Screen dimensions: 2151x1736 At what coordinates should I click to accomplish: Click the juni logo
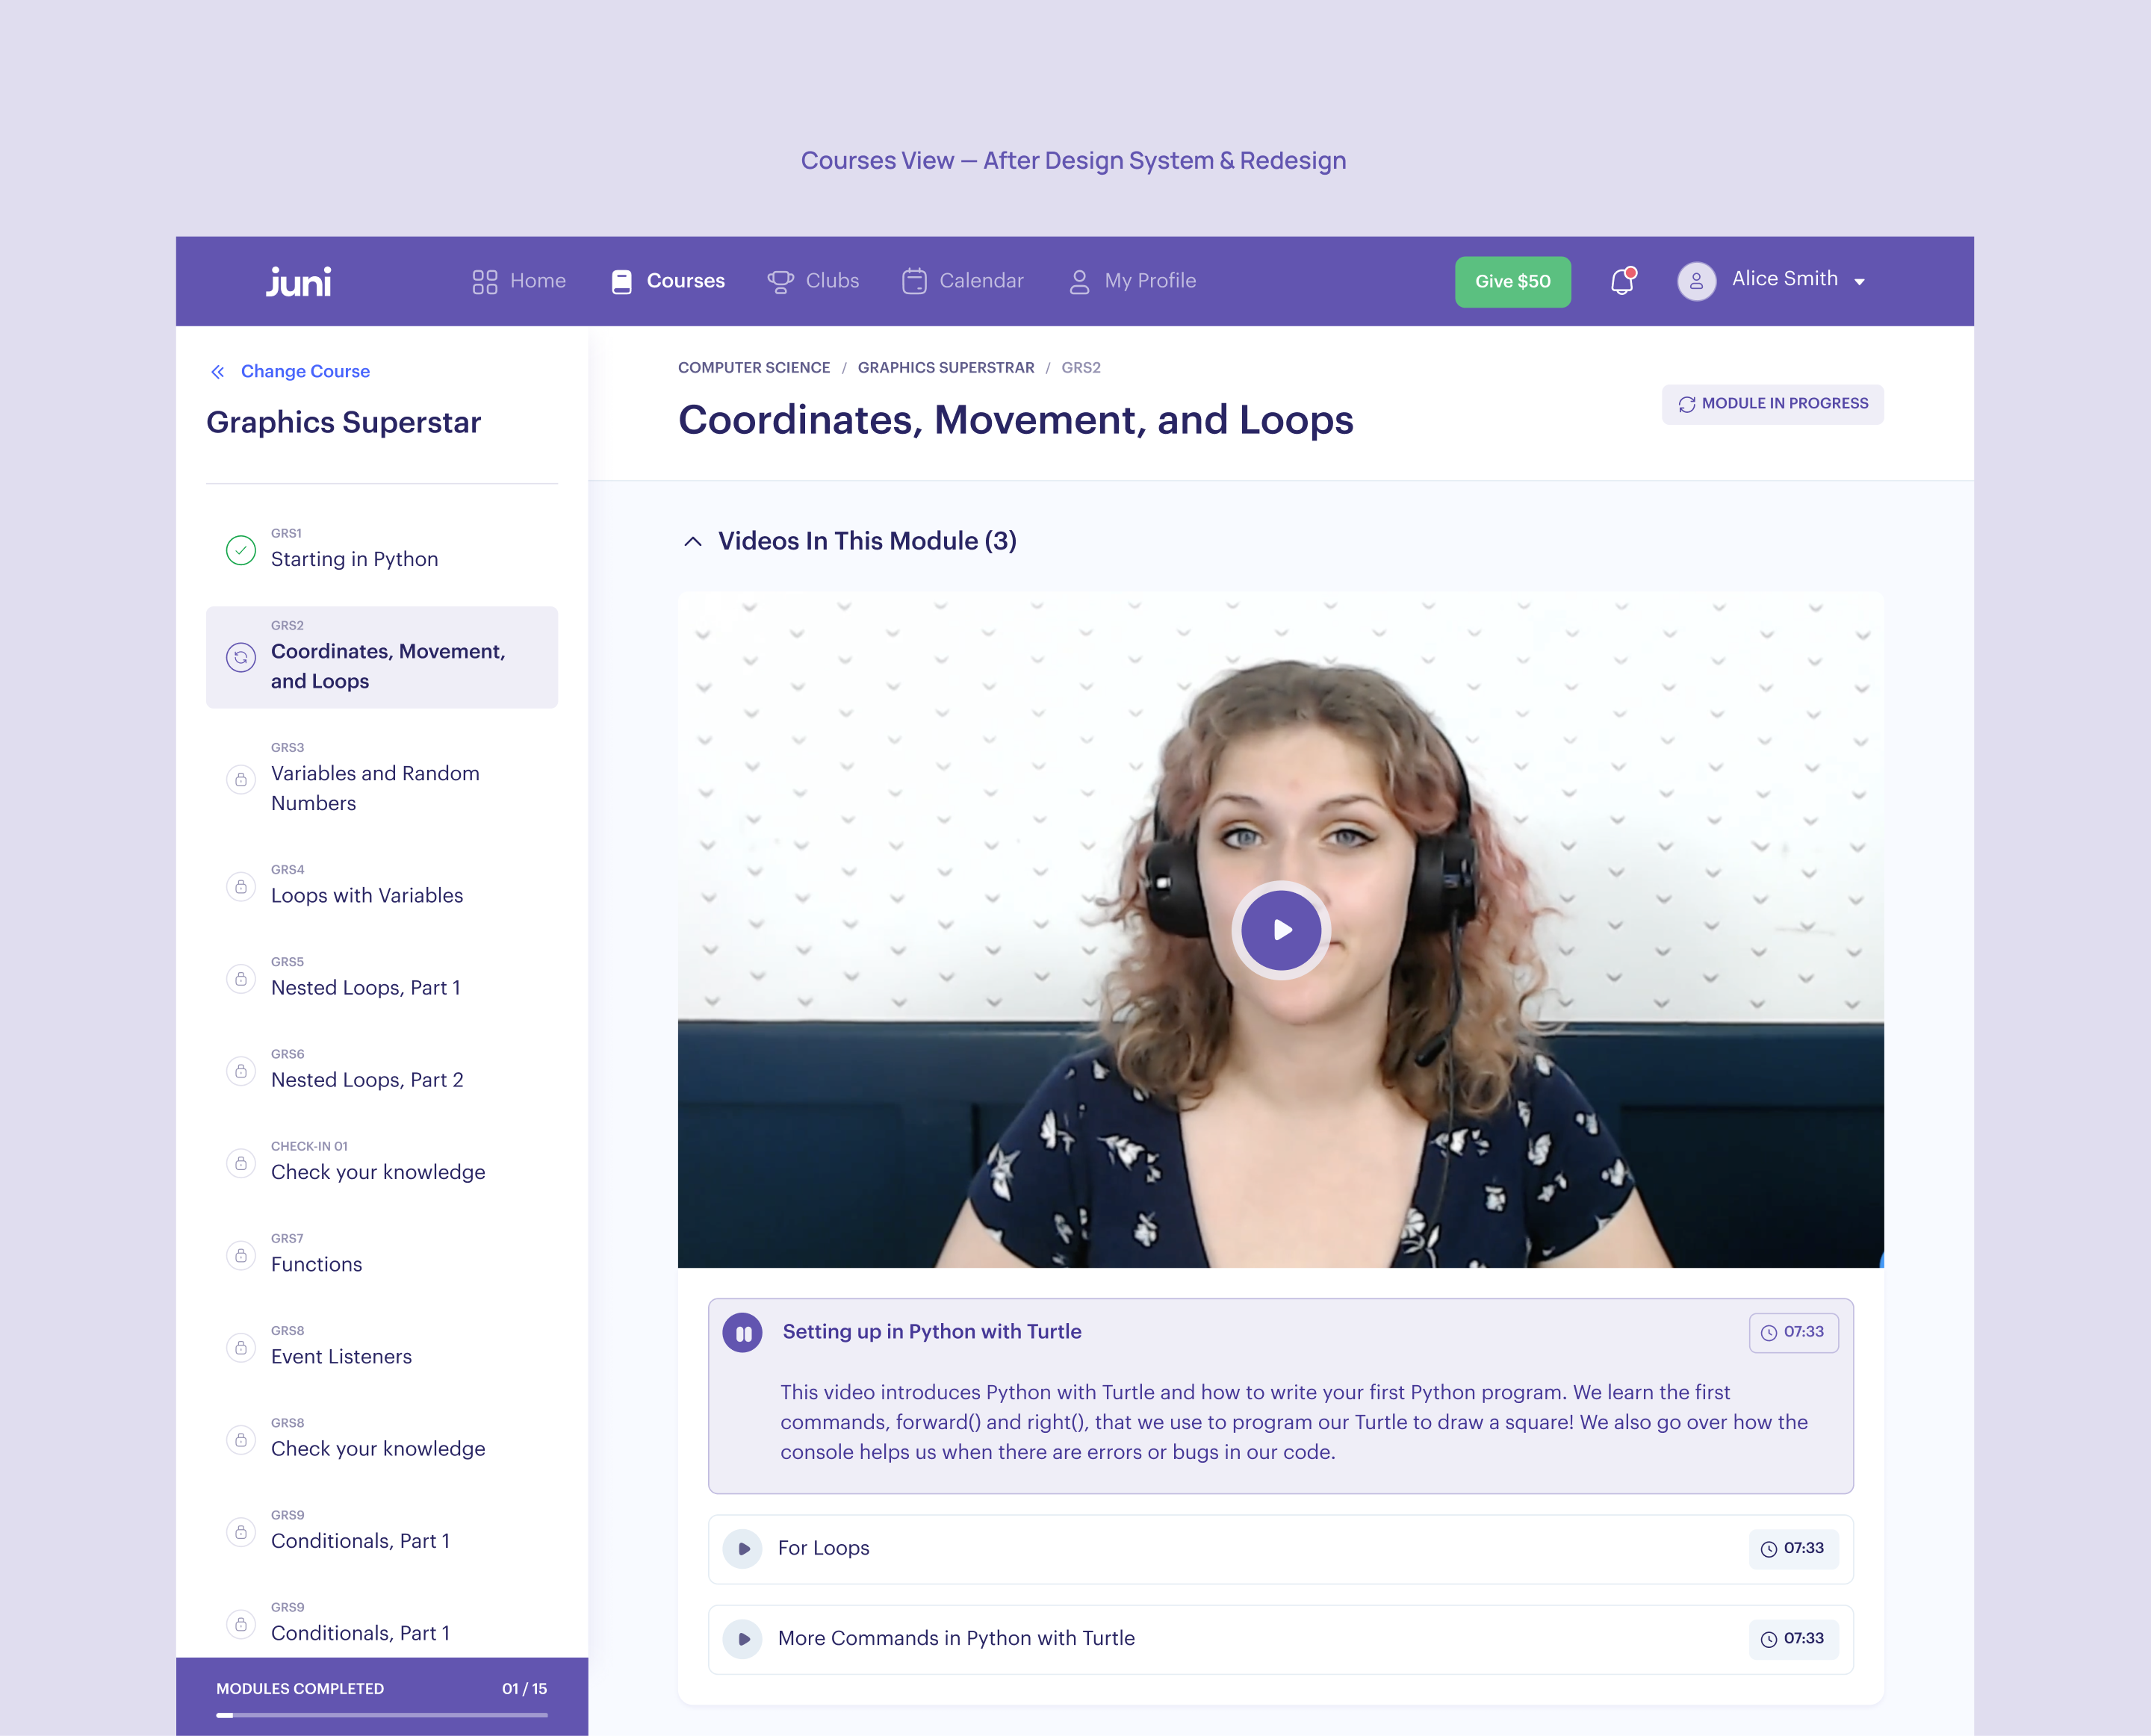(x=298, y=282)
